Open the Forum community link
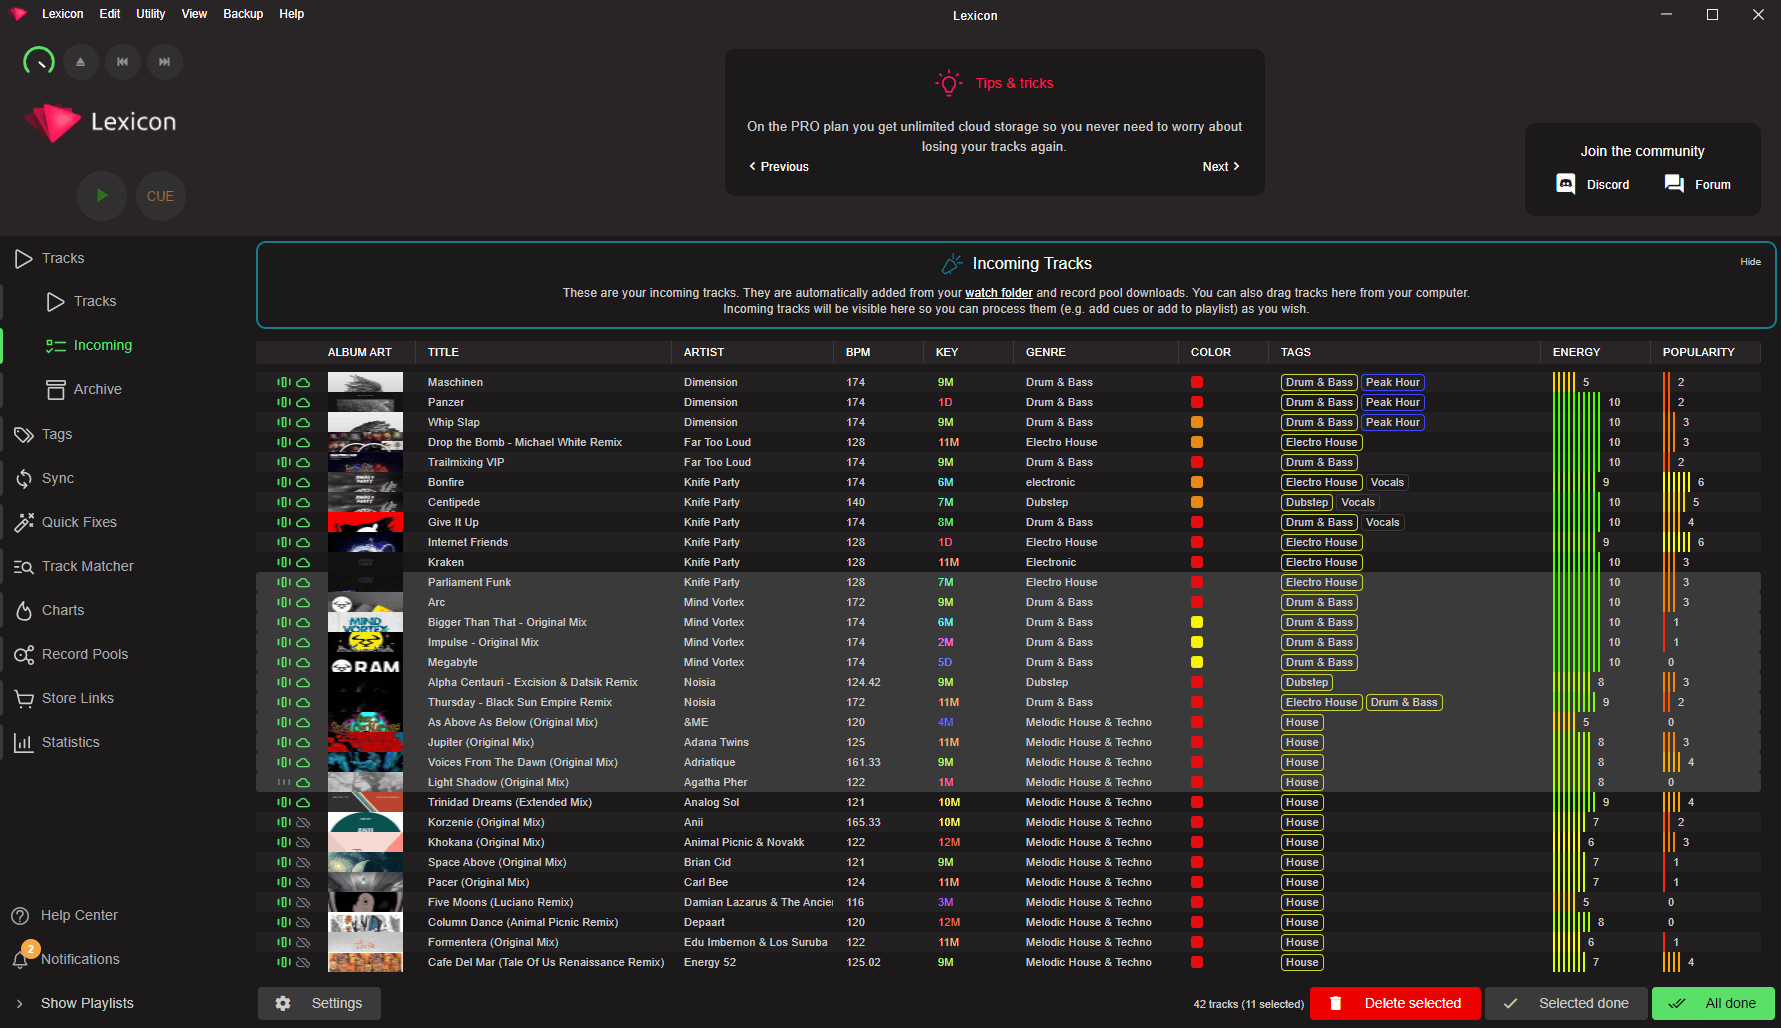The width and height of the screenshot is (1781, 1028). tap(1697, 184)
